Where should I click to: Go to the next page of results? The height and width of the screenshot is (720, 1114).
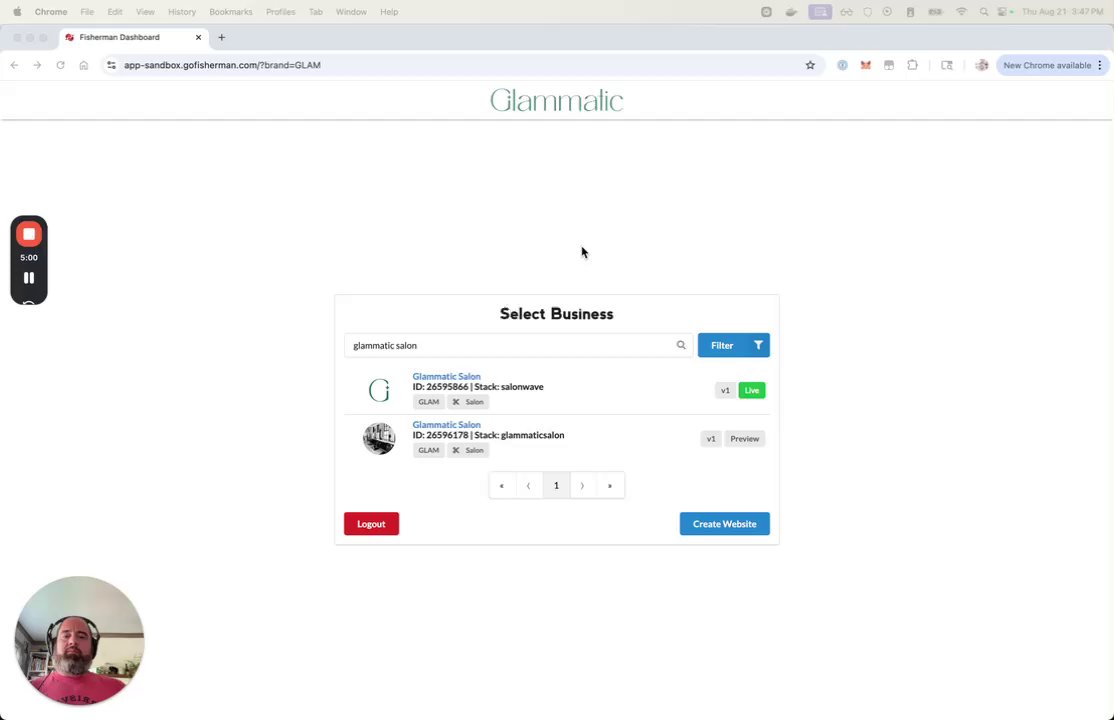coord(583,485)
